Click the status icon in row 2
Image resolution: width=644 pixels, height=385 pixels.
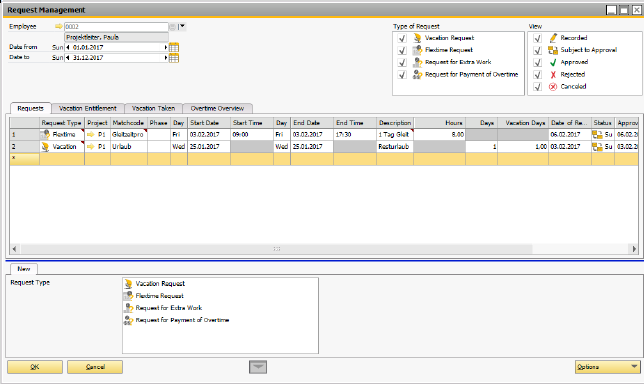coord(597,147)
